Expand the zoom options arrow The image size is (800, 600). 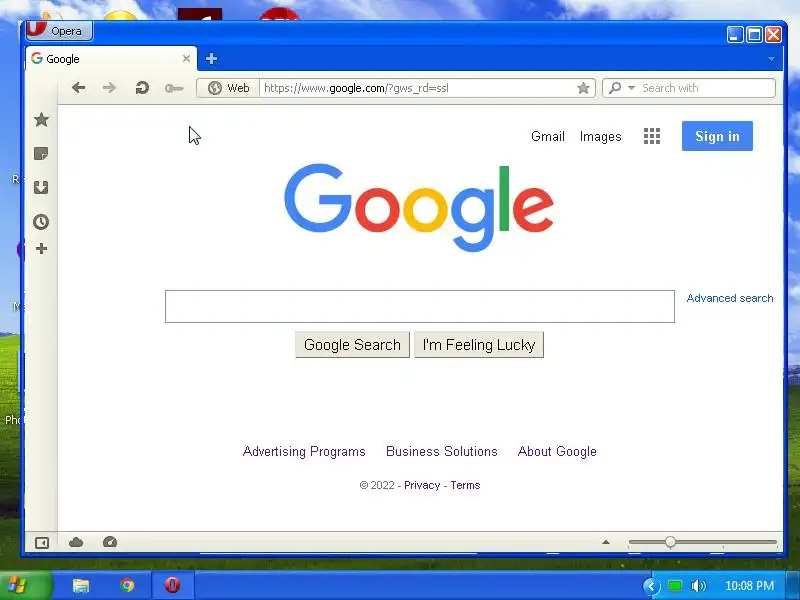tap(606, 542)
